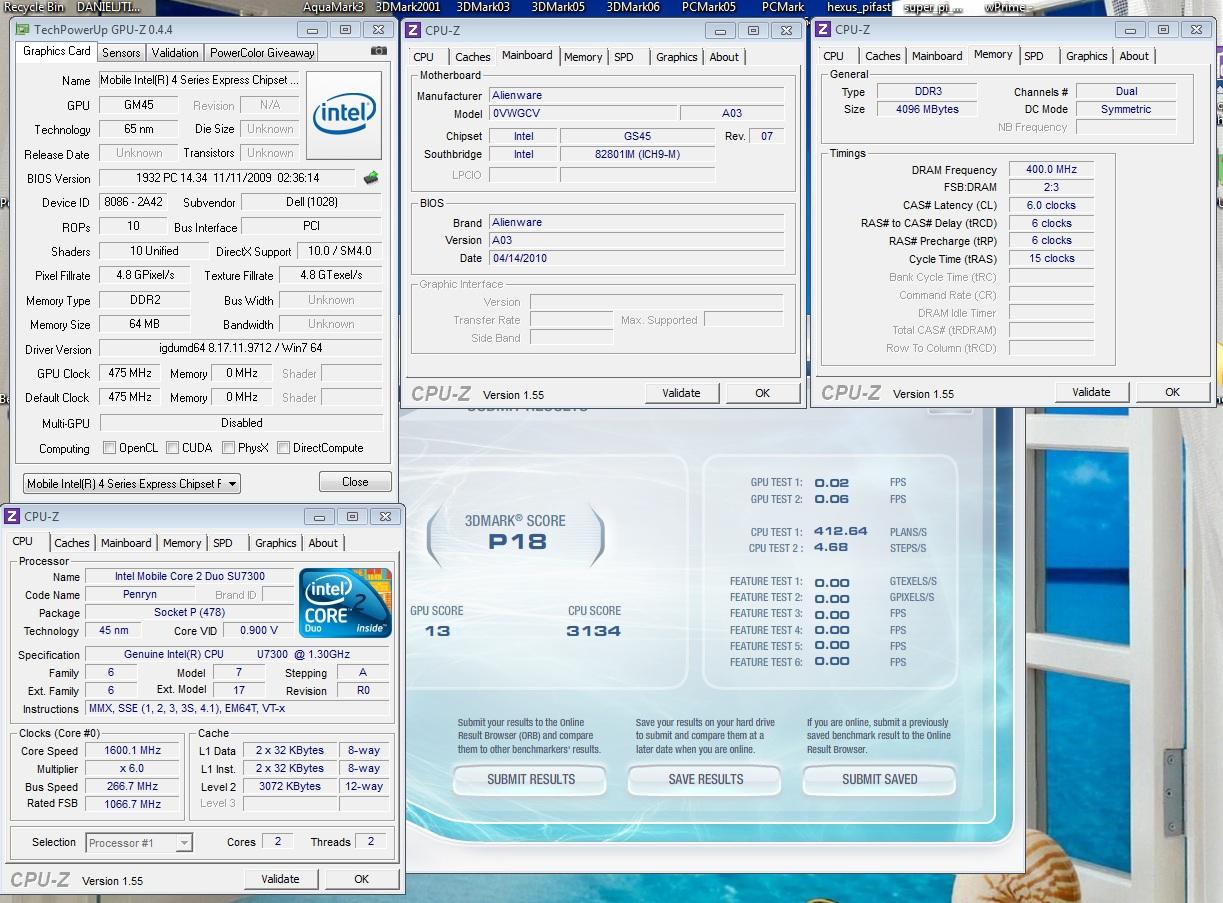Enable the CUDA checkbox

(173, 448)
